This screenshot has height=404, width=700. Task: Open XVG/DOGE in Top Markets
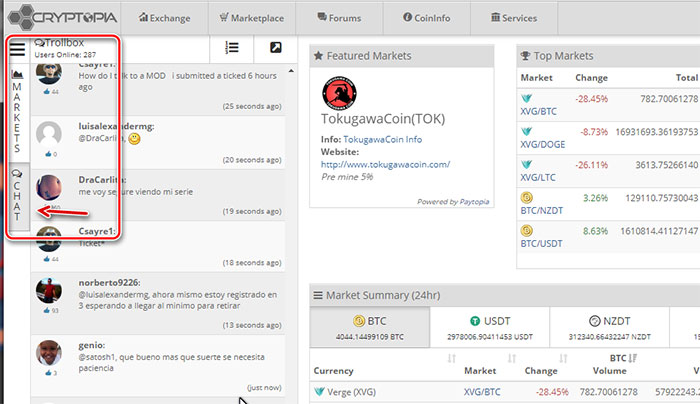click(x=542, y=144)
